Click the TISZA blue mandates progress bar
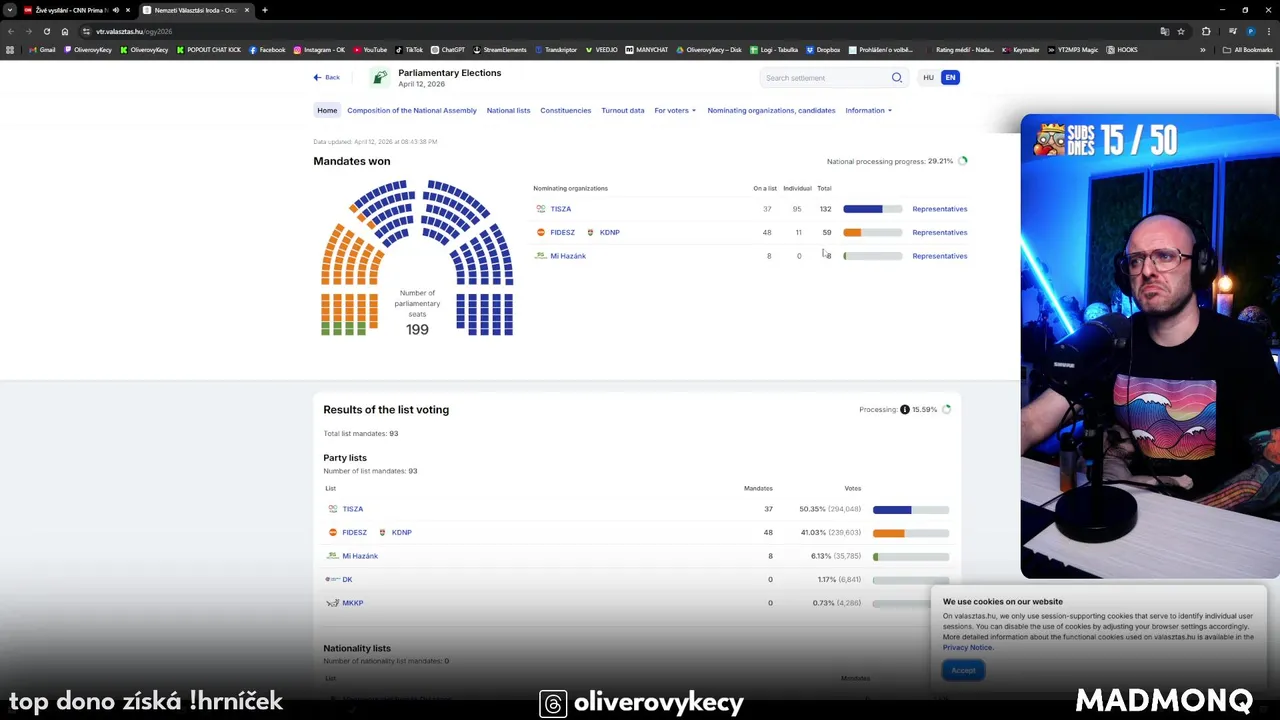The width and height of the screenshot is (1280, 720). point(872,209)
